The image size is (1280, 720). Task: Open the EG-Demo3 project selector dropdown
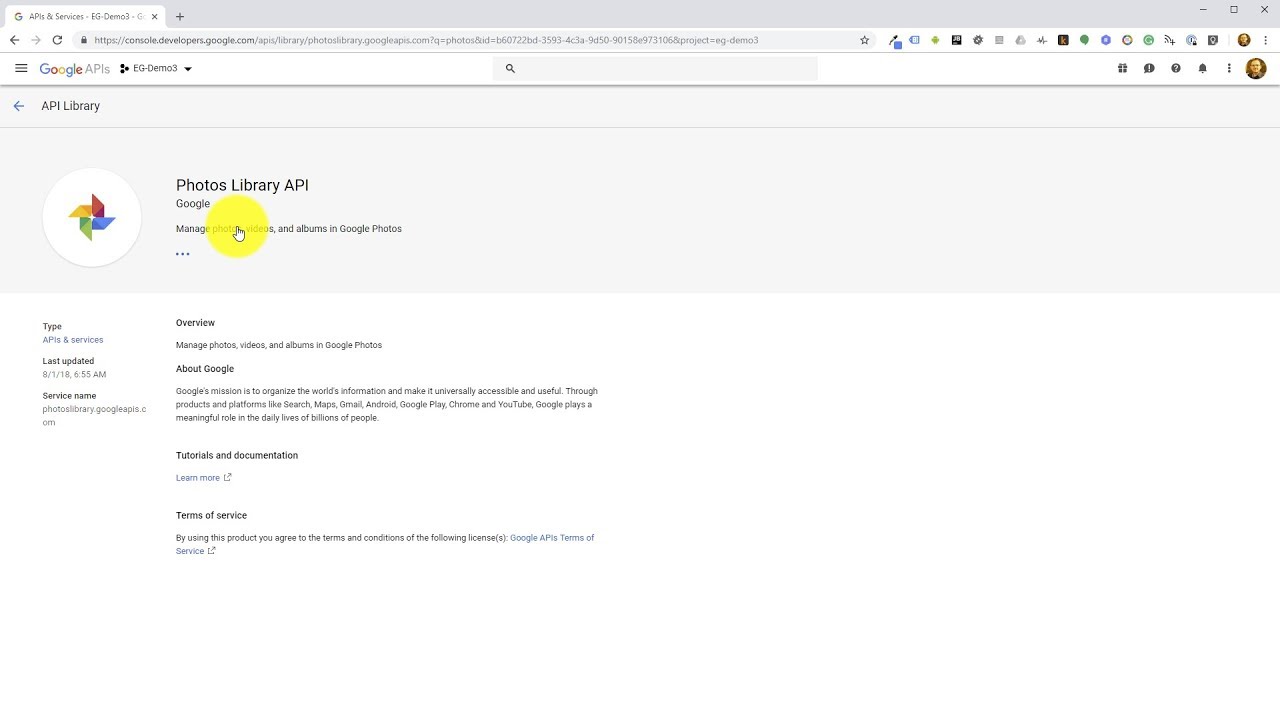pos(156,68)
